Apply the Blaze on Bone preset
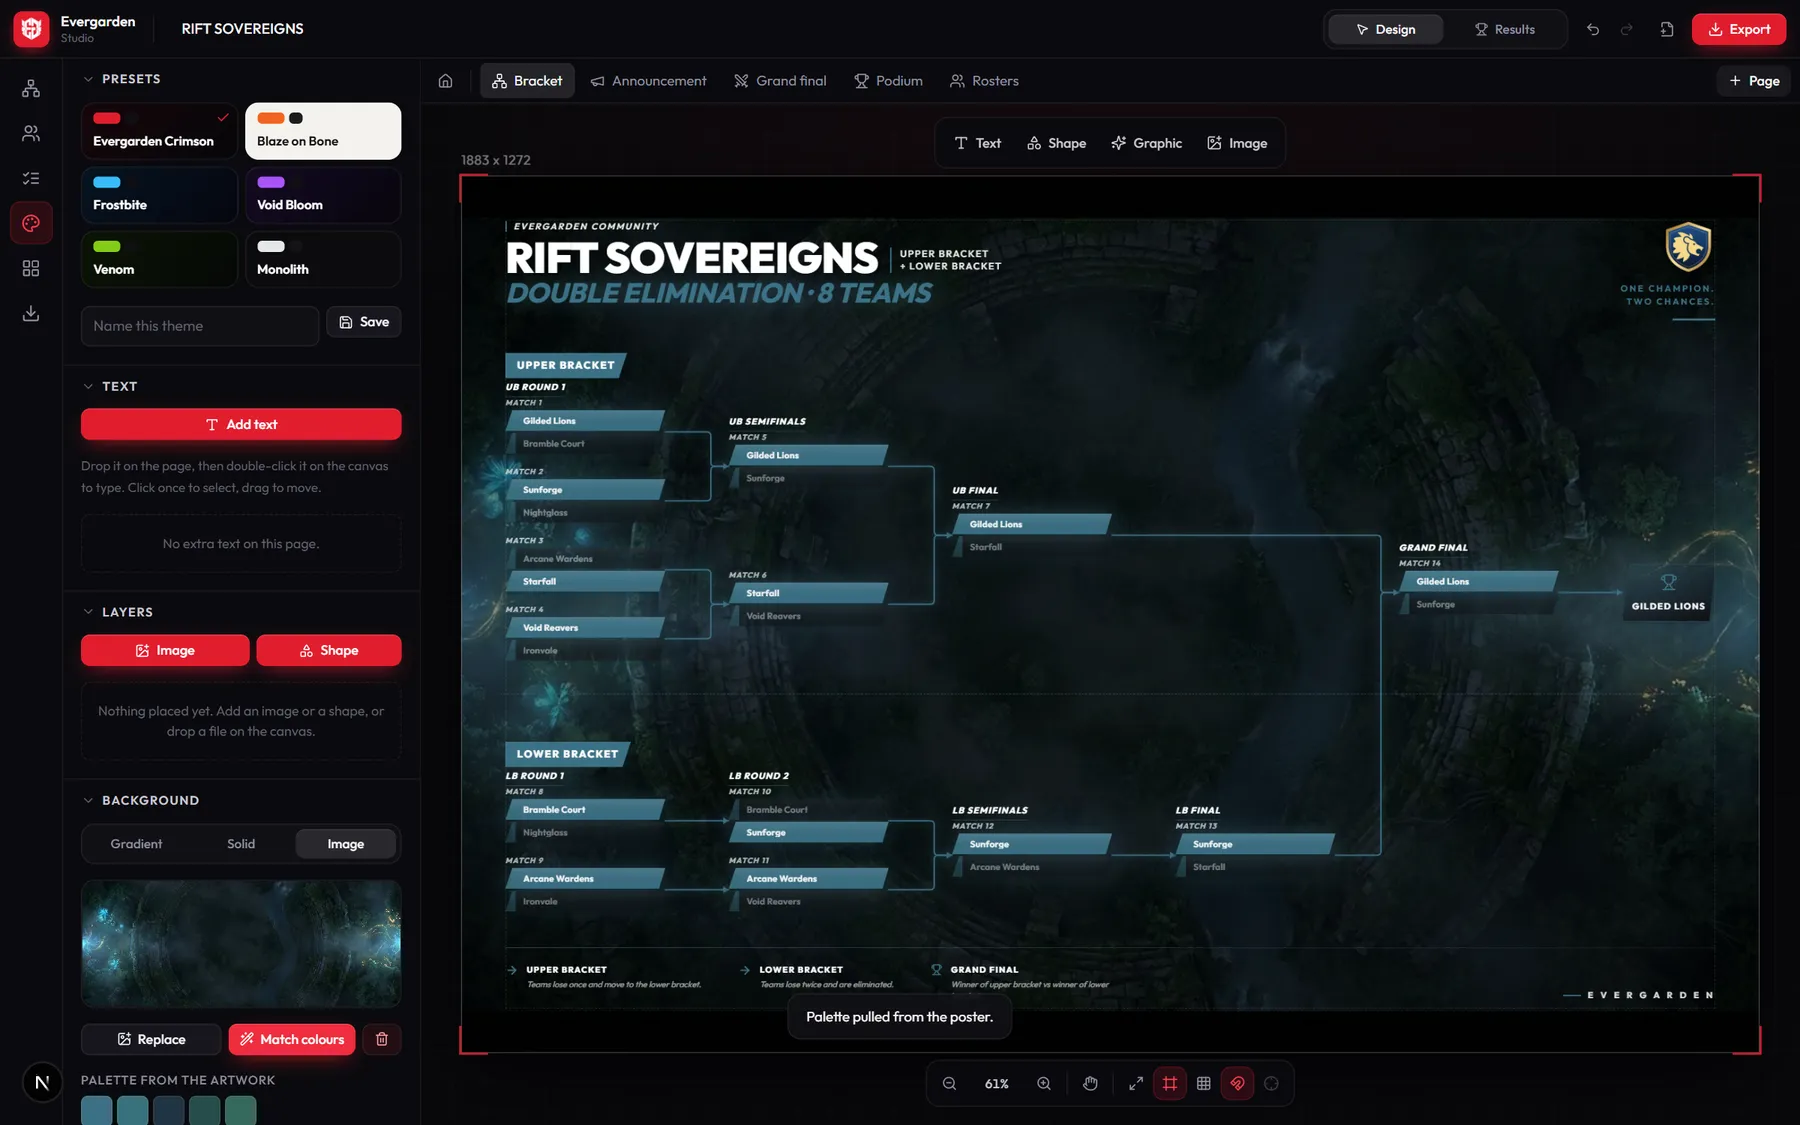 [323, 131]
